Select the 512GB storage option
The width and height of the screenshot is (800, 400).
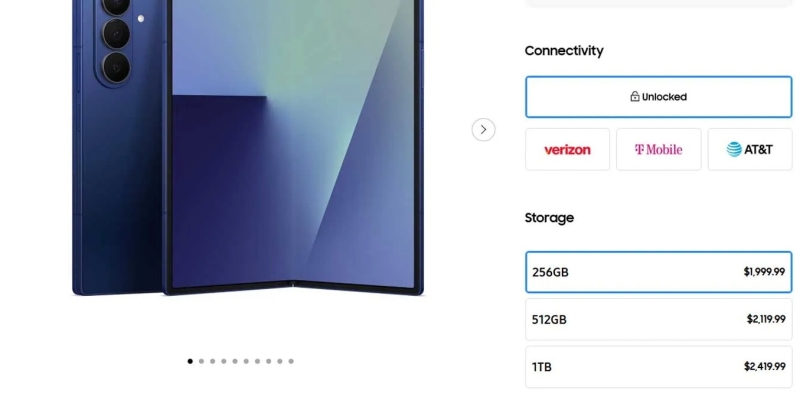pyautogui.click(x=659, y=319)
